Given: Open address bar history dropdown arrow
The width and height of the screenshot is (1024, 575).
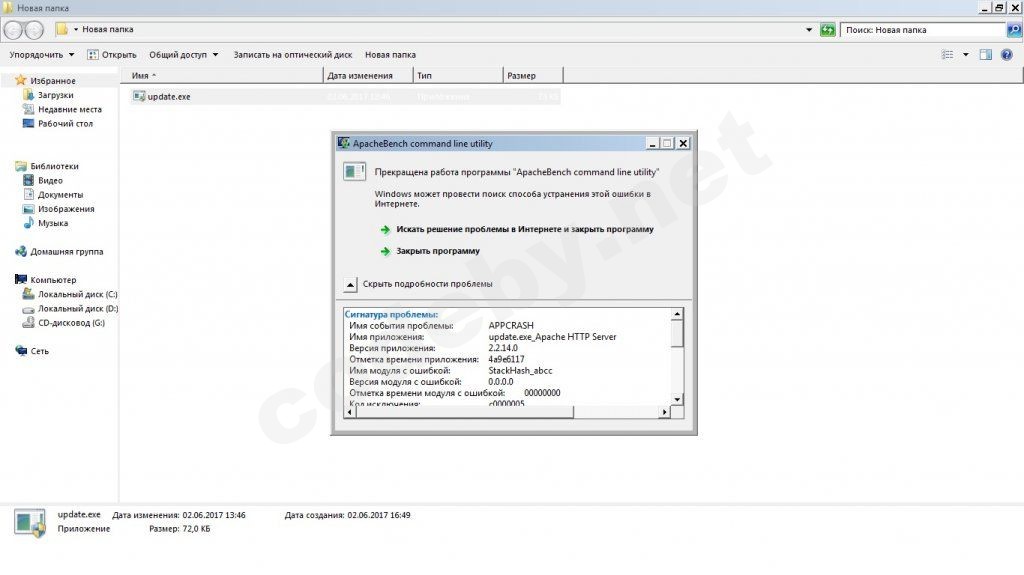Looking at the screenshot, I should click(x=809, y=29).
